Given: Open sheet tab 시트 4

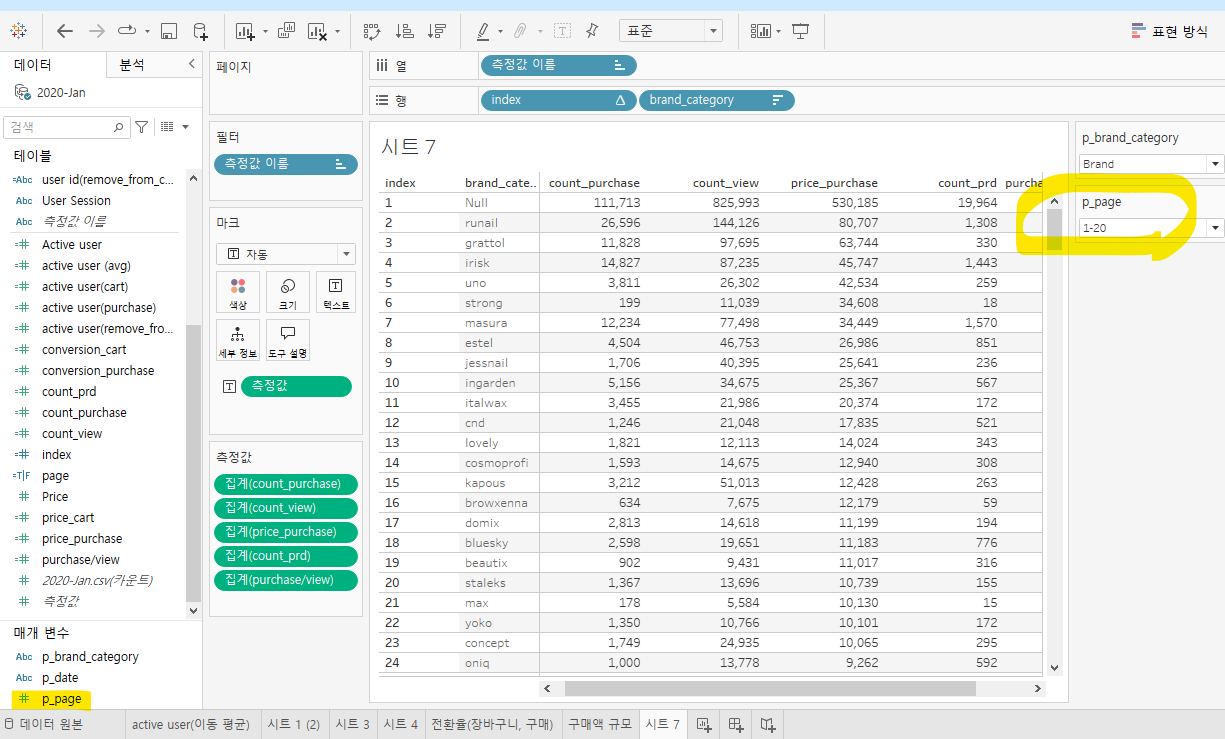Looking at the screenshot, I should [x=401, y=725].
